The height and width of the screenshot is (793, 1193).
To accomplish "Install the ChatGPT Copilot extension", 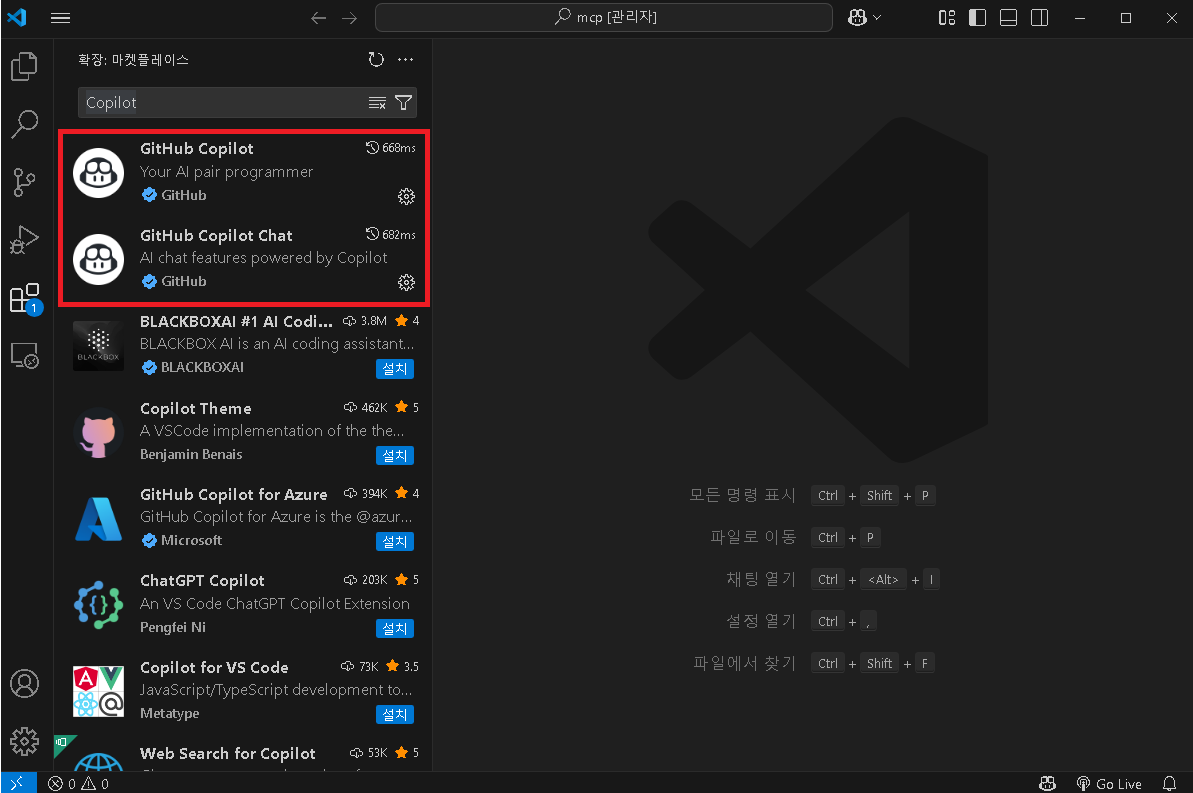I will (395, 629).
